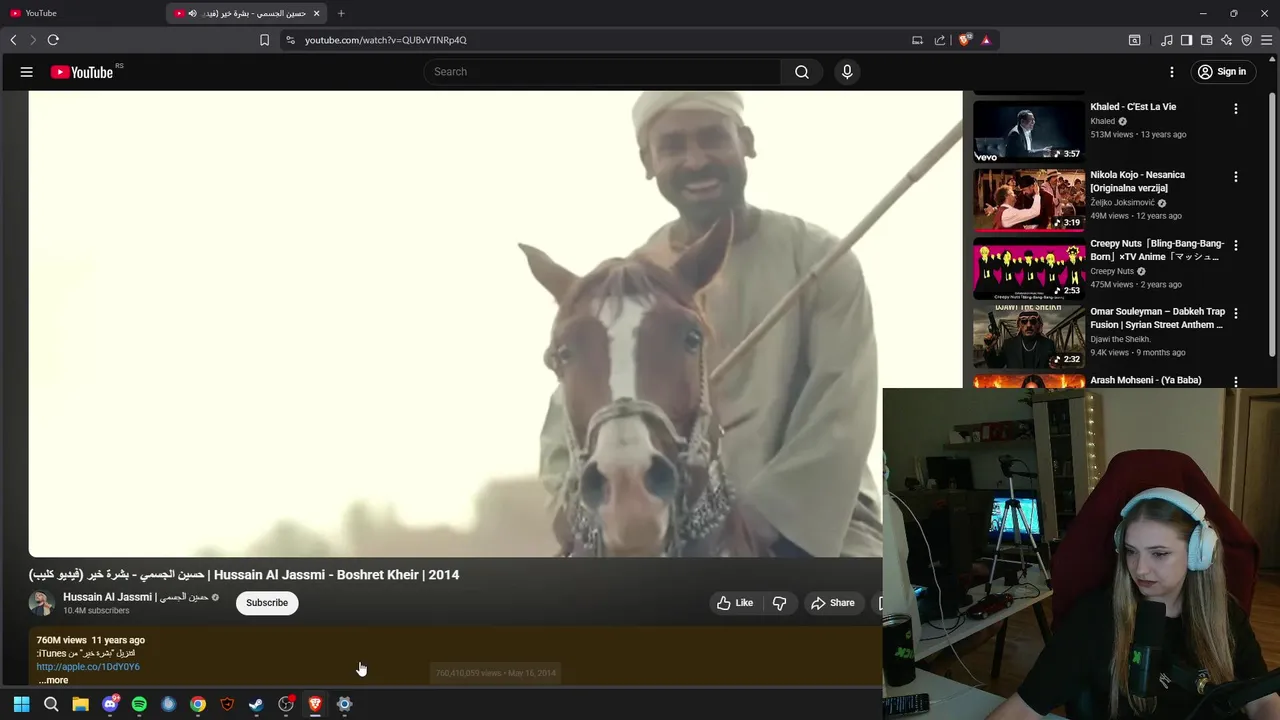Screen dimensions: 1280x720
Task: Open options menu for Omar Souleyman video
Action: click(1236, 312)
